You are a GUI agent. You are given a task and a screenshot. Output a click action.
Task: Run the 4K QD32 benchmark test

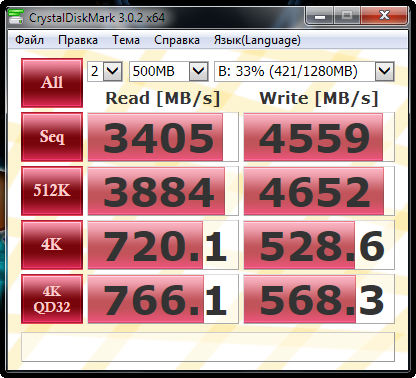click(x=52, y=299)
